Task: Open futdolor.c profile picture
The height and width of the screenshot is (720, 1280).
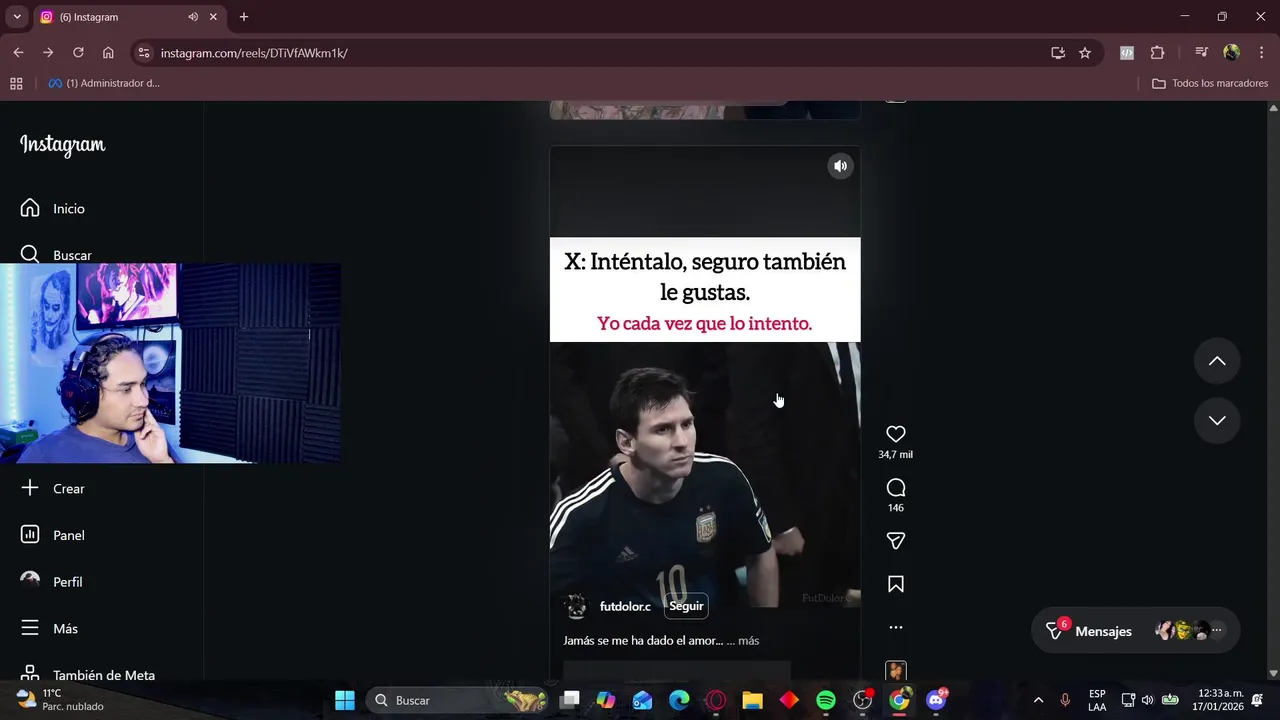Action: pos(576,606)
